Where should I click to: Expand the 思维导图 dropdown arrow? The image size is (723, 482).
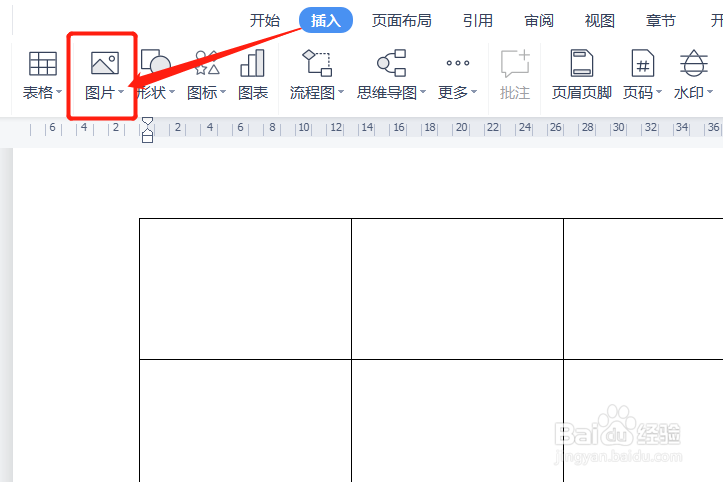422,92
